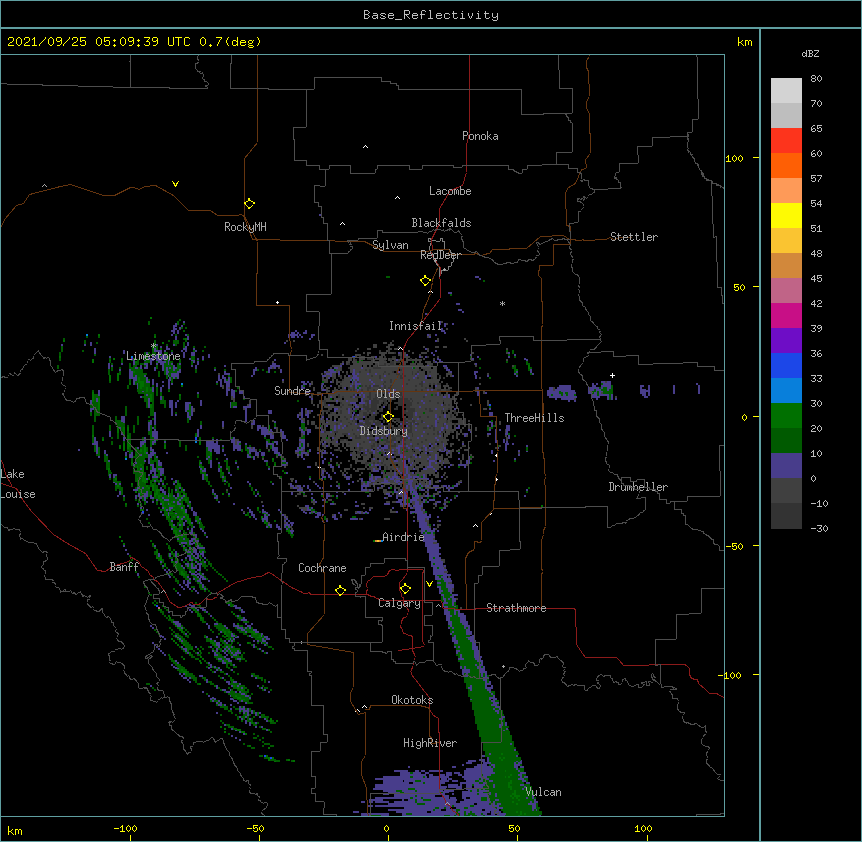Click the dBZ legend heading
862x842 pixels.
click(x=810, y=53)
